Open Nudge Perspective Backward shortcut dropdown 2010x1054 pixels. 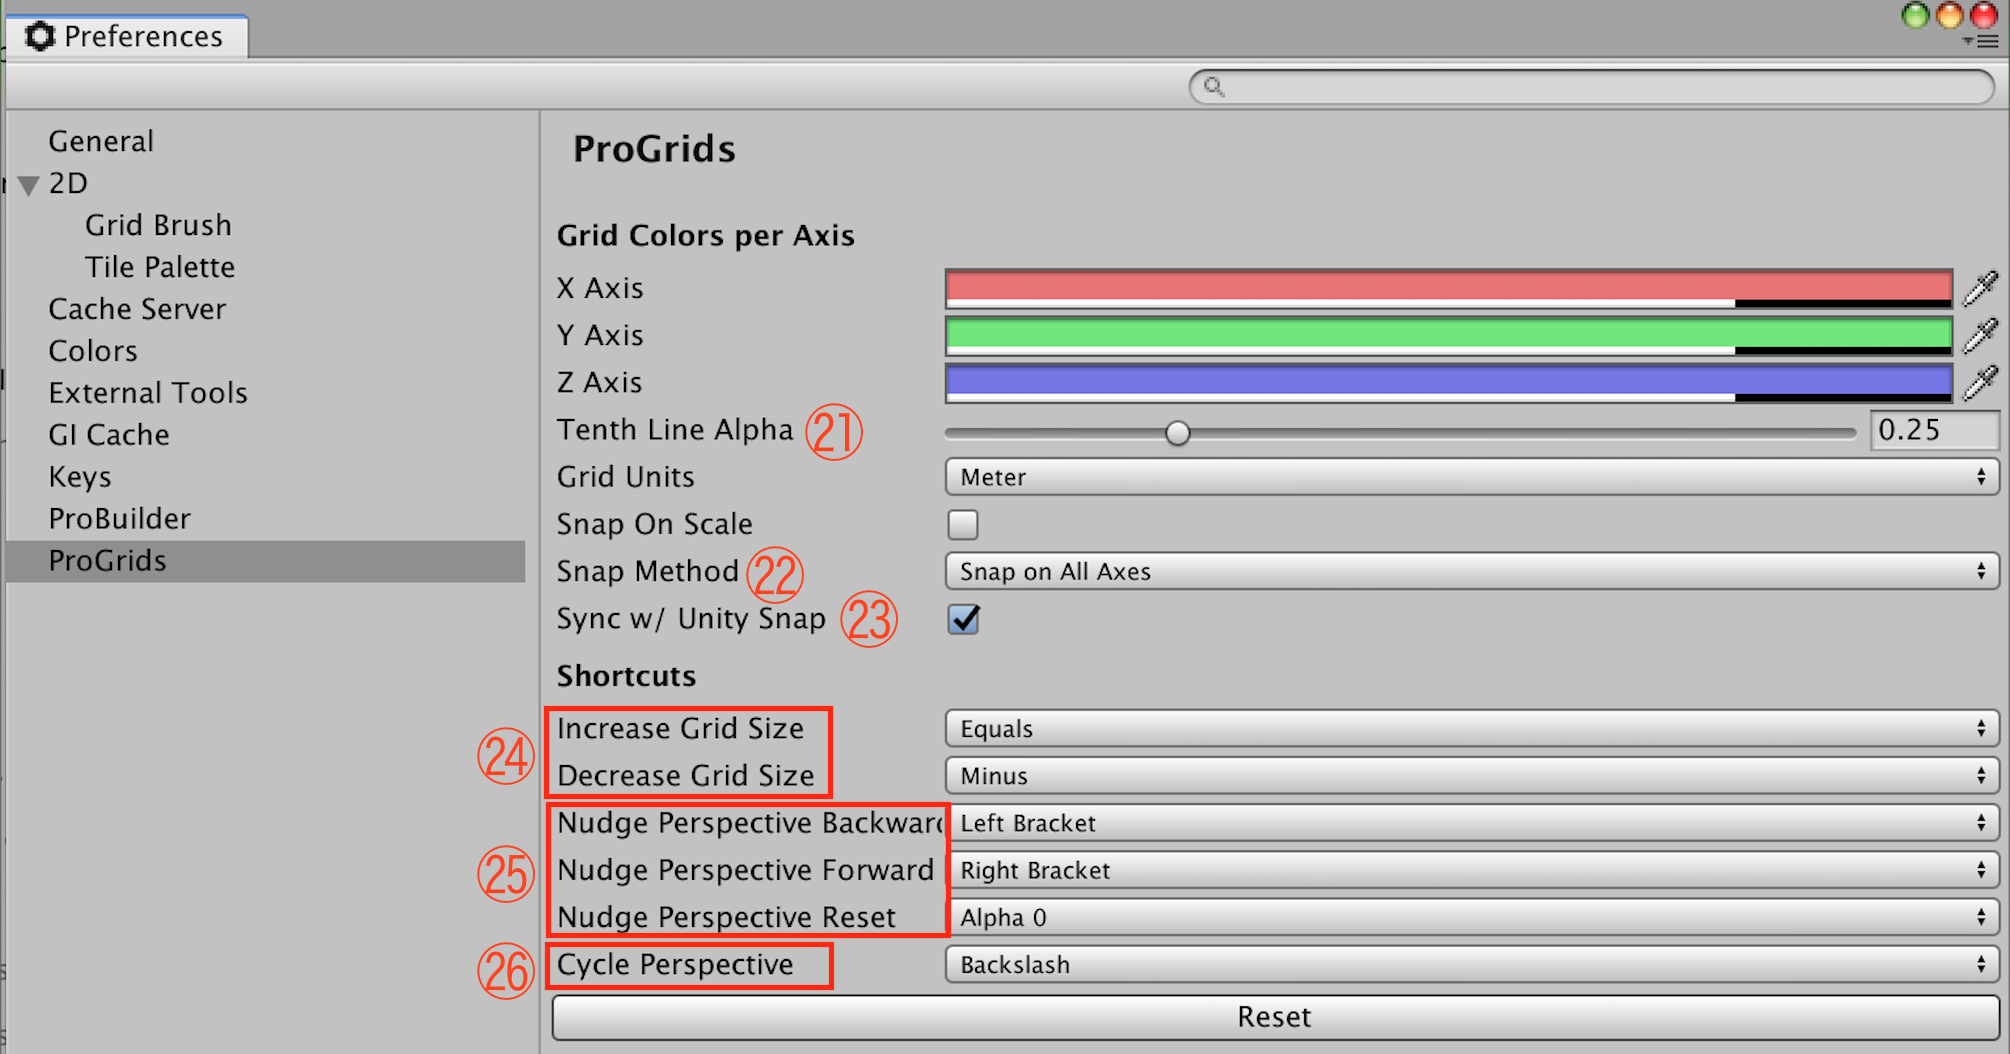(1472, 823)
